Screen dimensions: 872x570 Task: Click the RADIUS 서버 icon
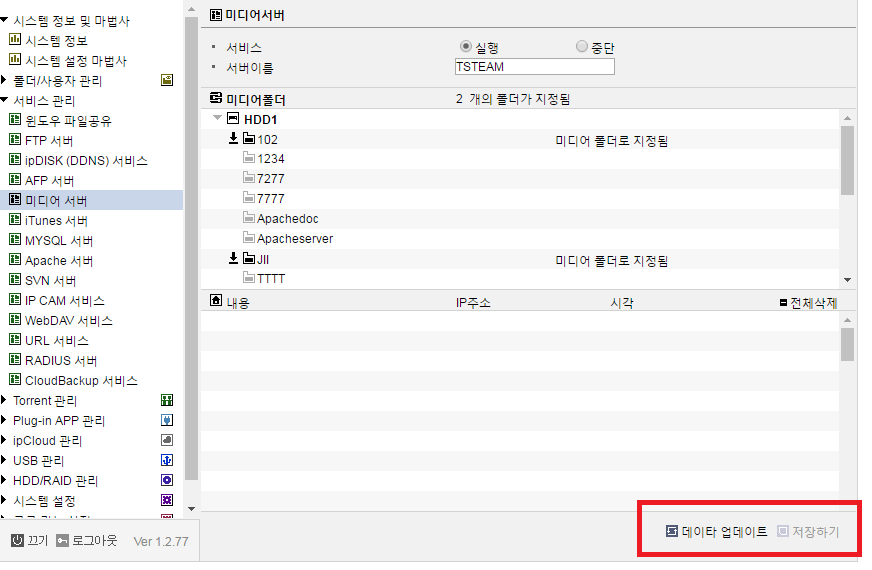(x=15, y=360)
